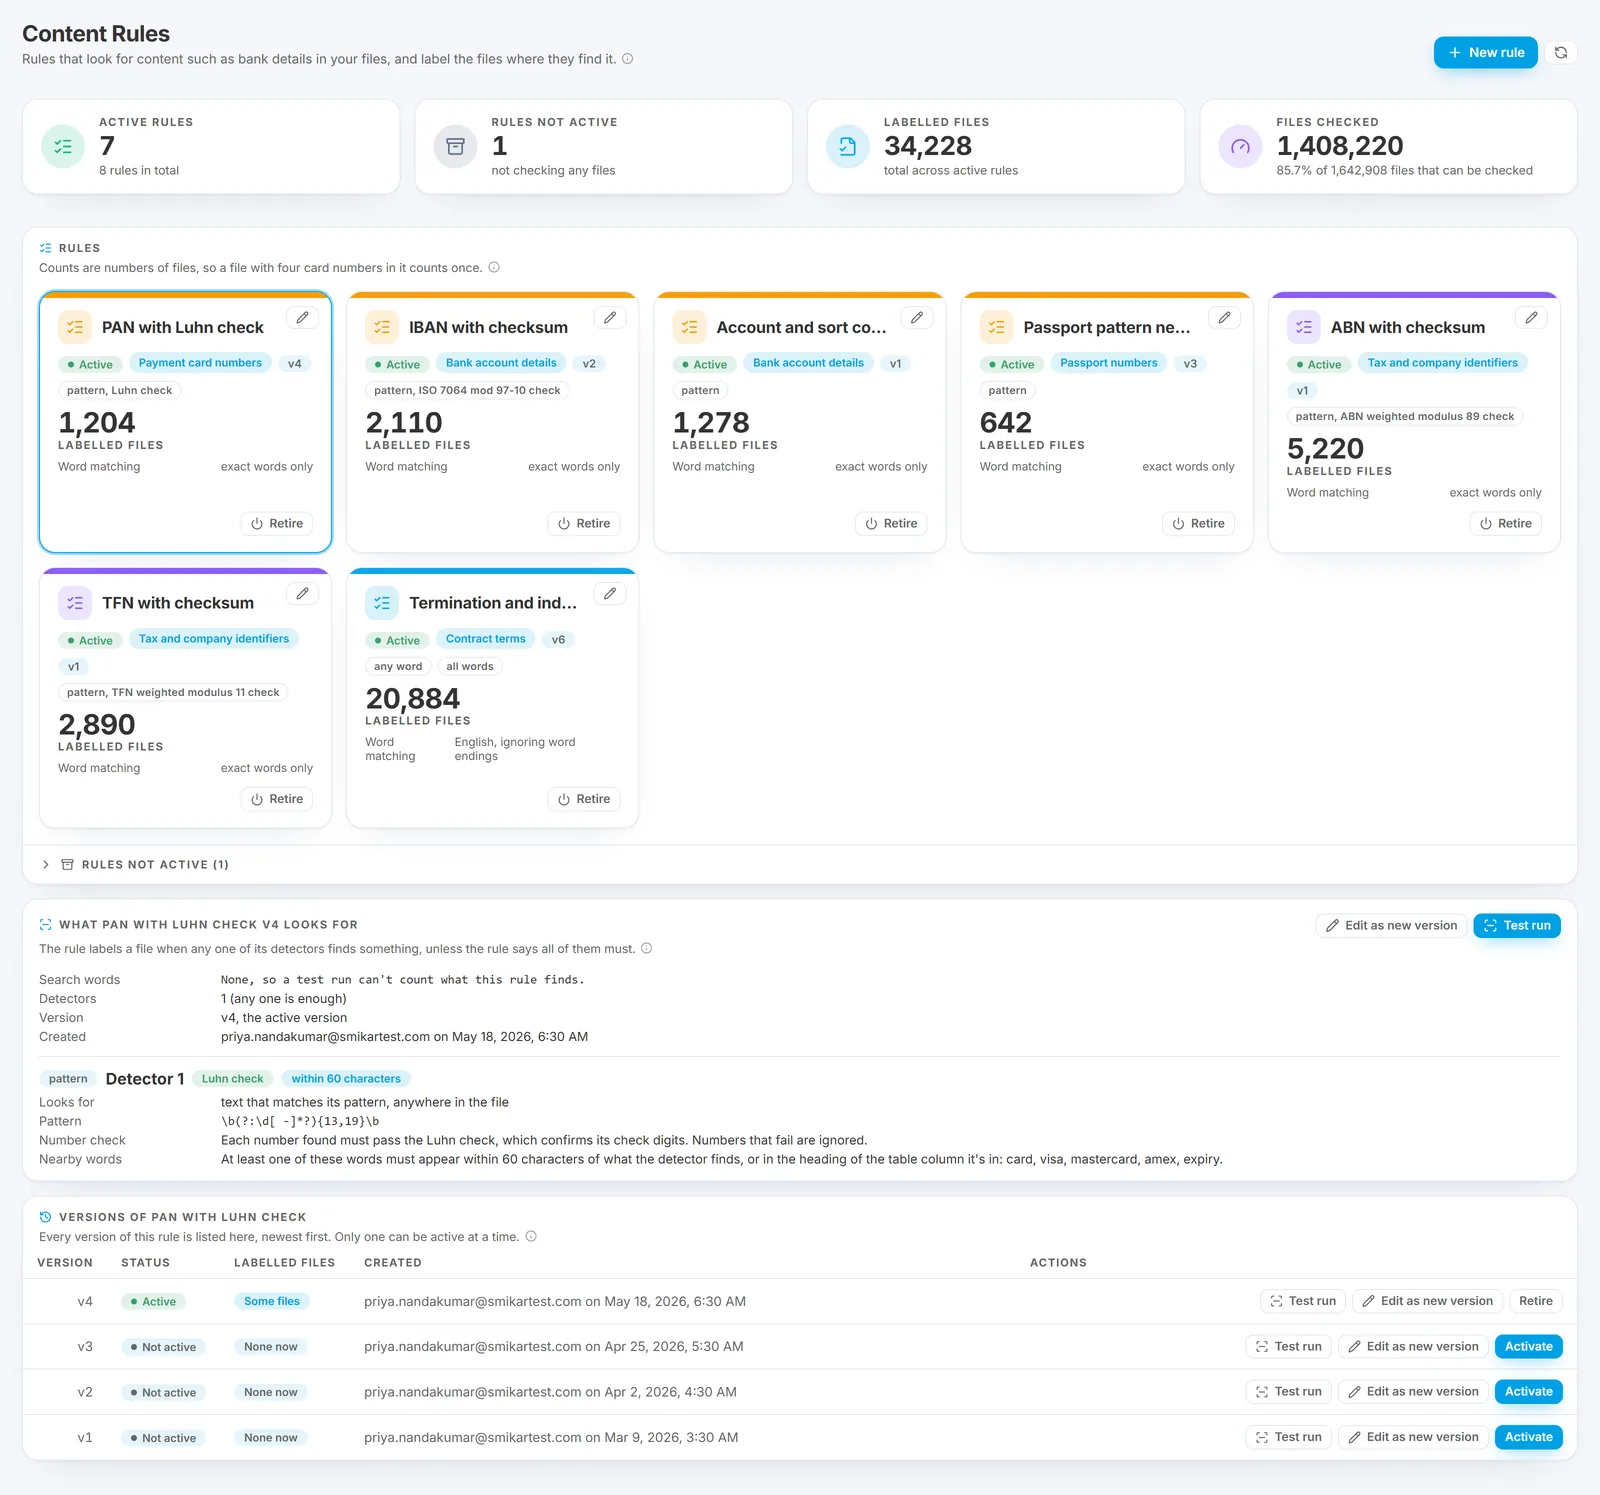Activate version v2
Image resolution: width=1600 pixels, height=1495 pixels.
tap(1529, 1392)
